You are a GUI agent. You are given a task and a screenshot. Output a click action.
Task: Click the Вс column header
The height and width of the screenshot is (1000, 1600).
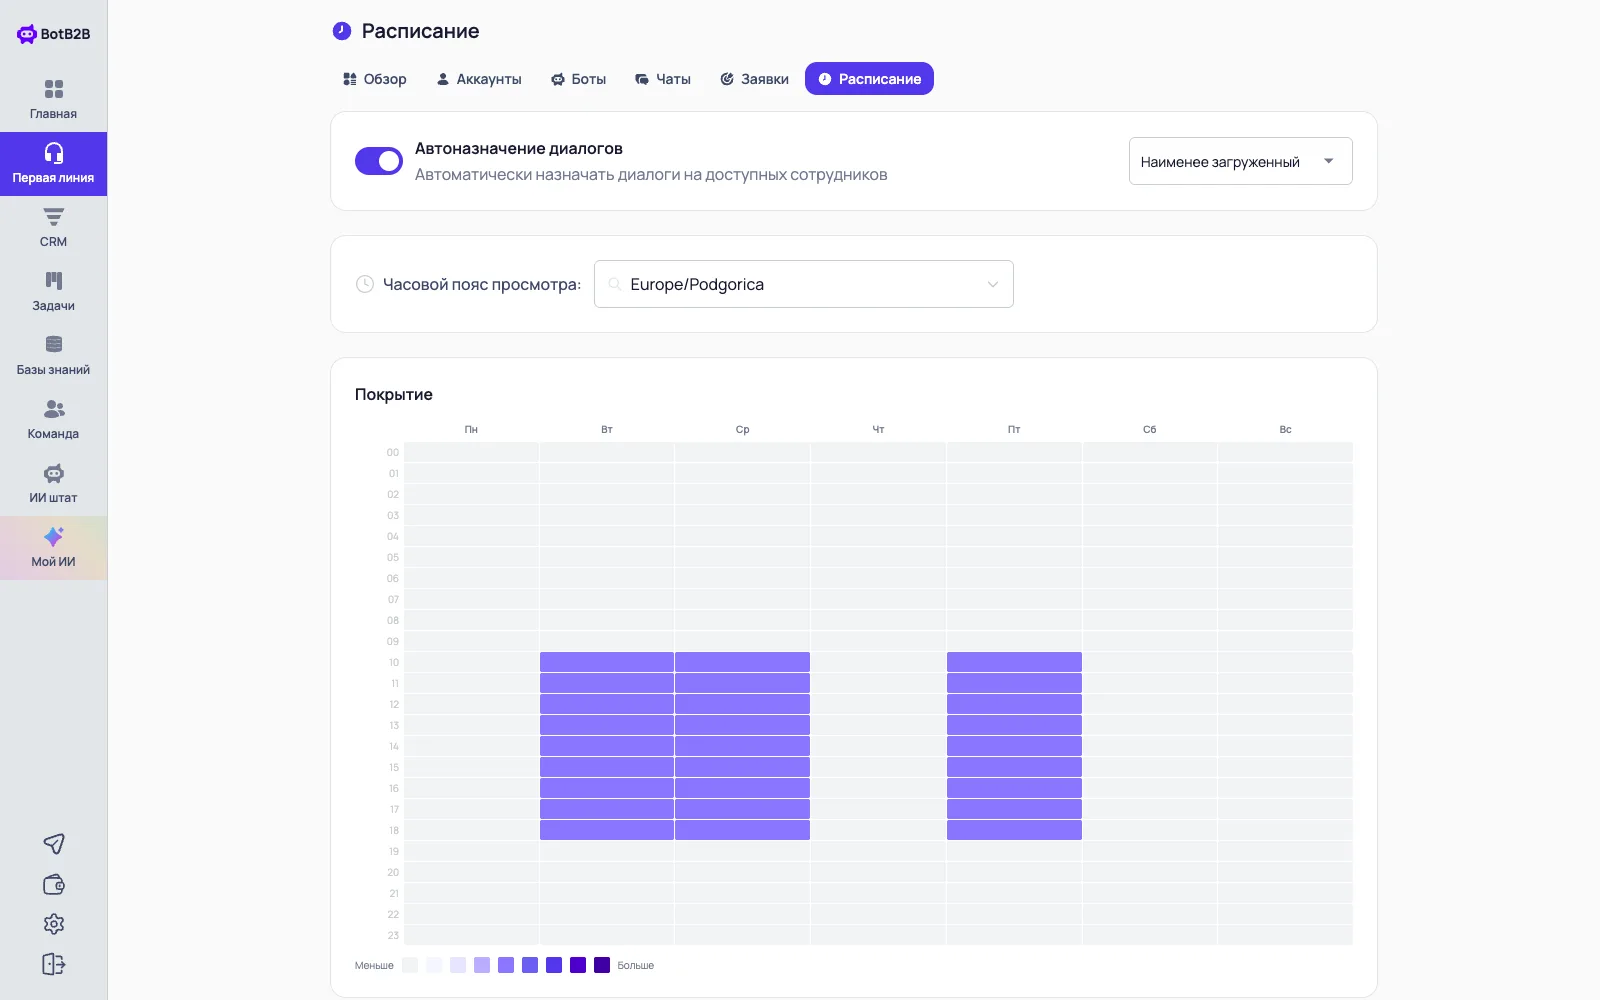[x=1286, y=429]
